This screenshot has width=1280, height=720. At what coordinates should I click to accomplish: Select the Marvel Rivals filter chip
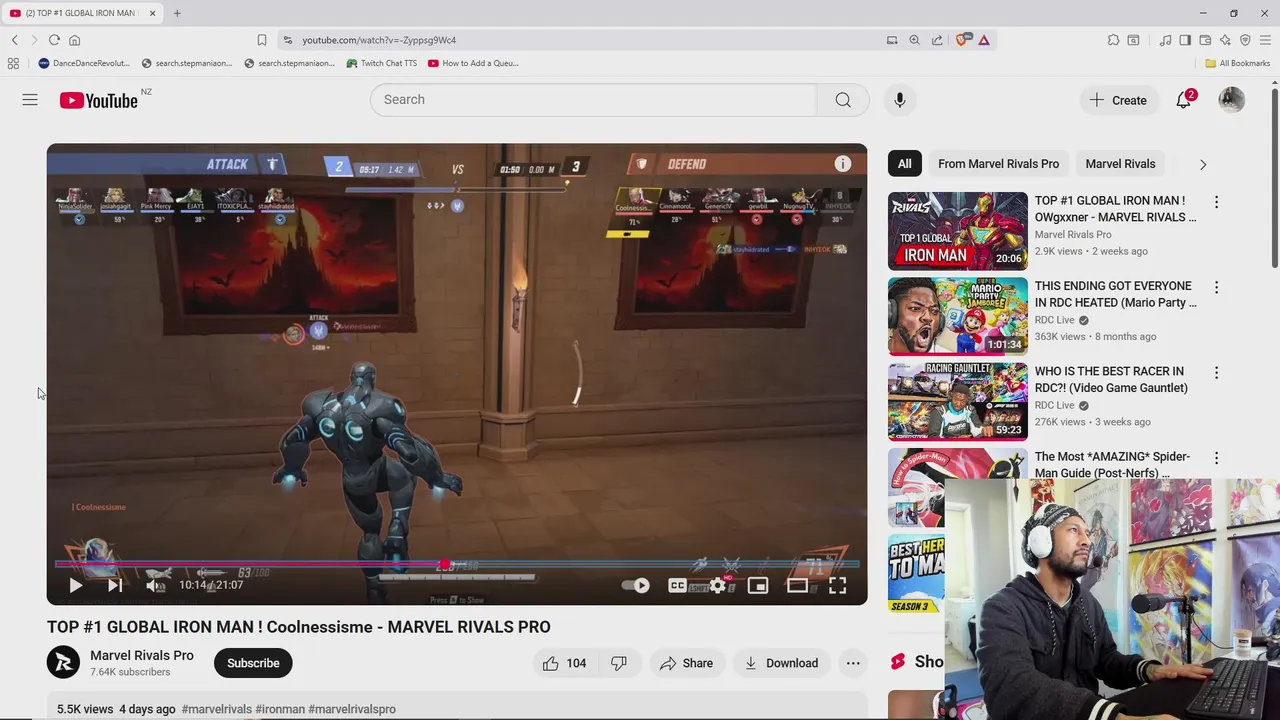(1120, 164)
